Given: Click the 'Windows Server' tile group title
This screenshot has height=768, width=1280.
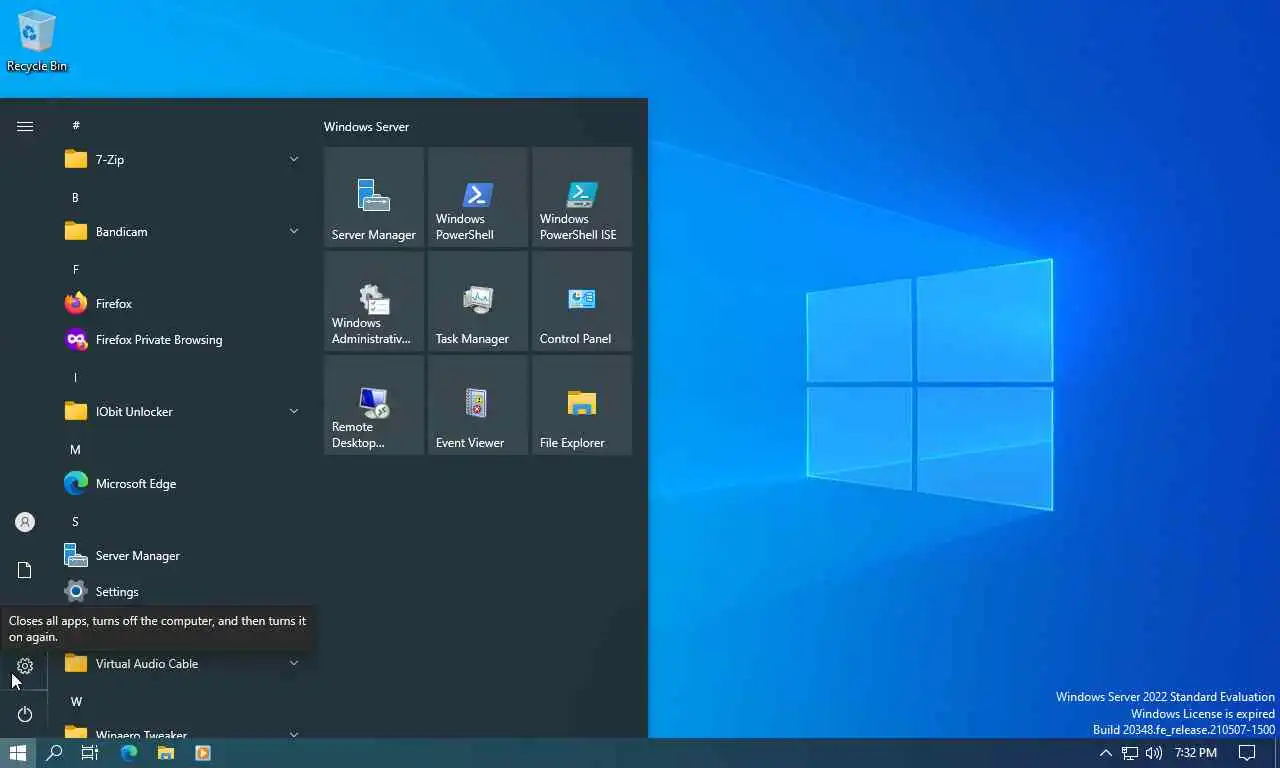Looking at the screenshot, I should pos(366,127).
